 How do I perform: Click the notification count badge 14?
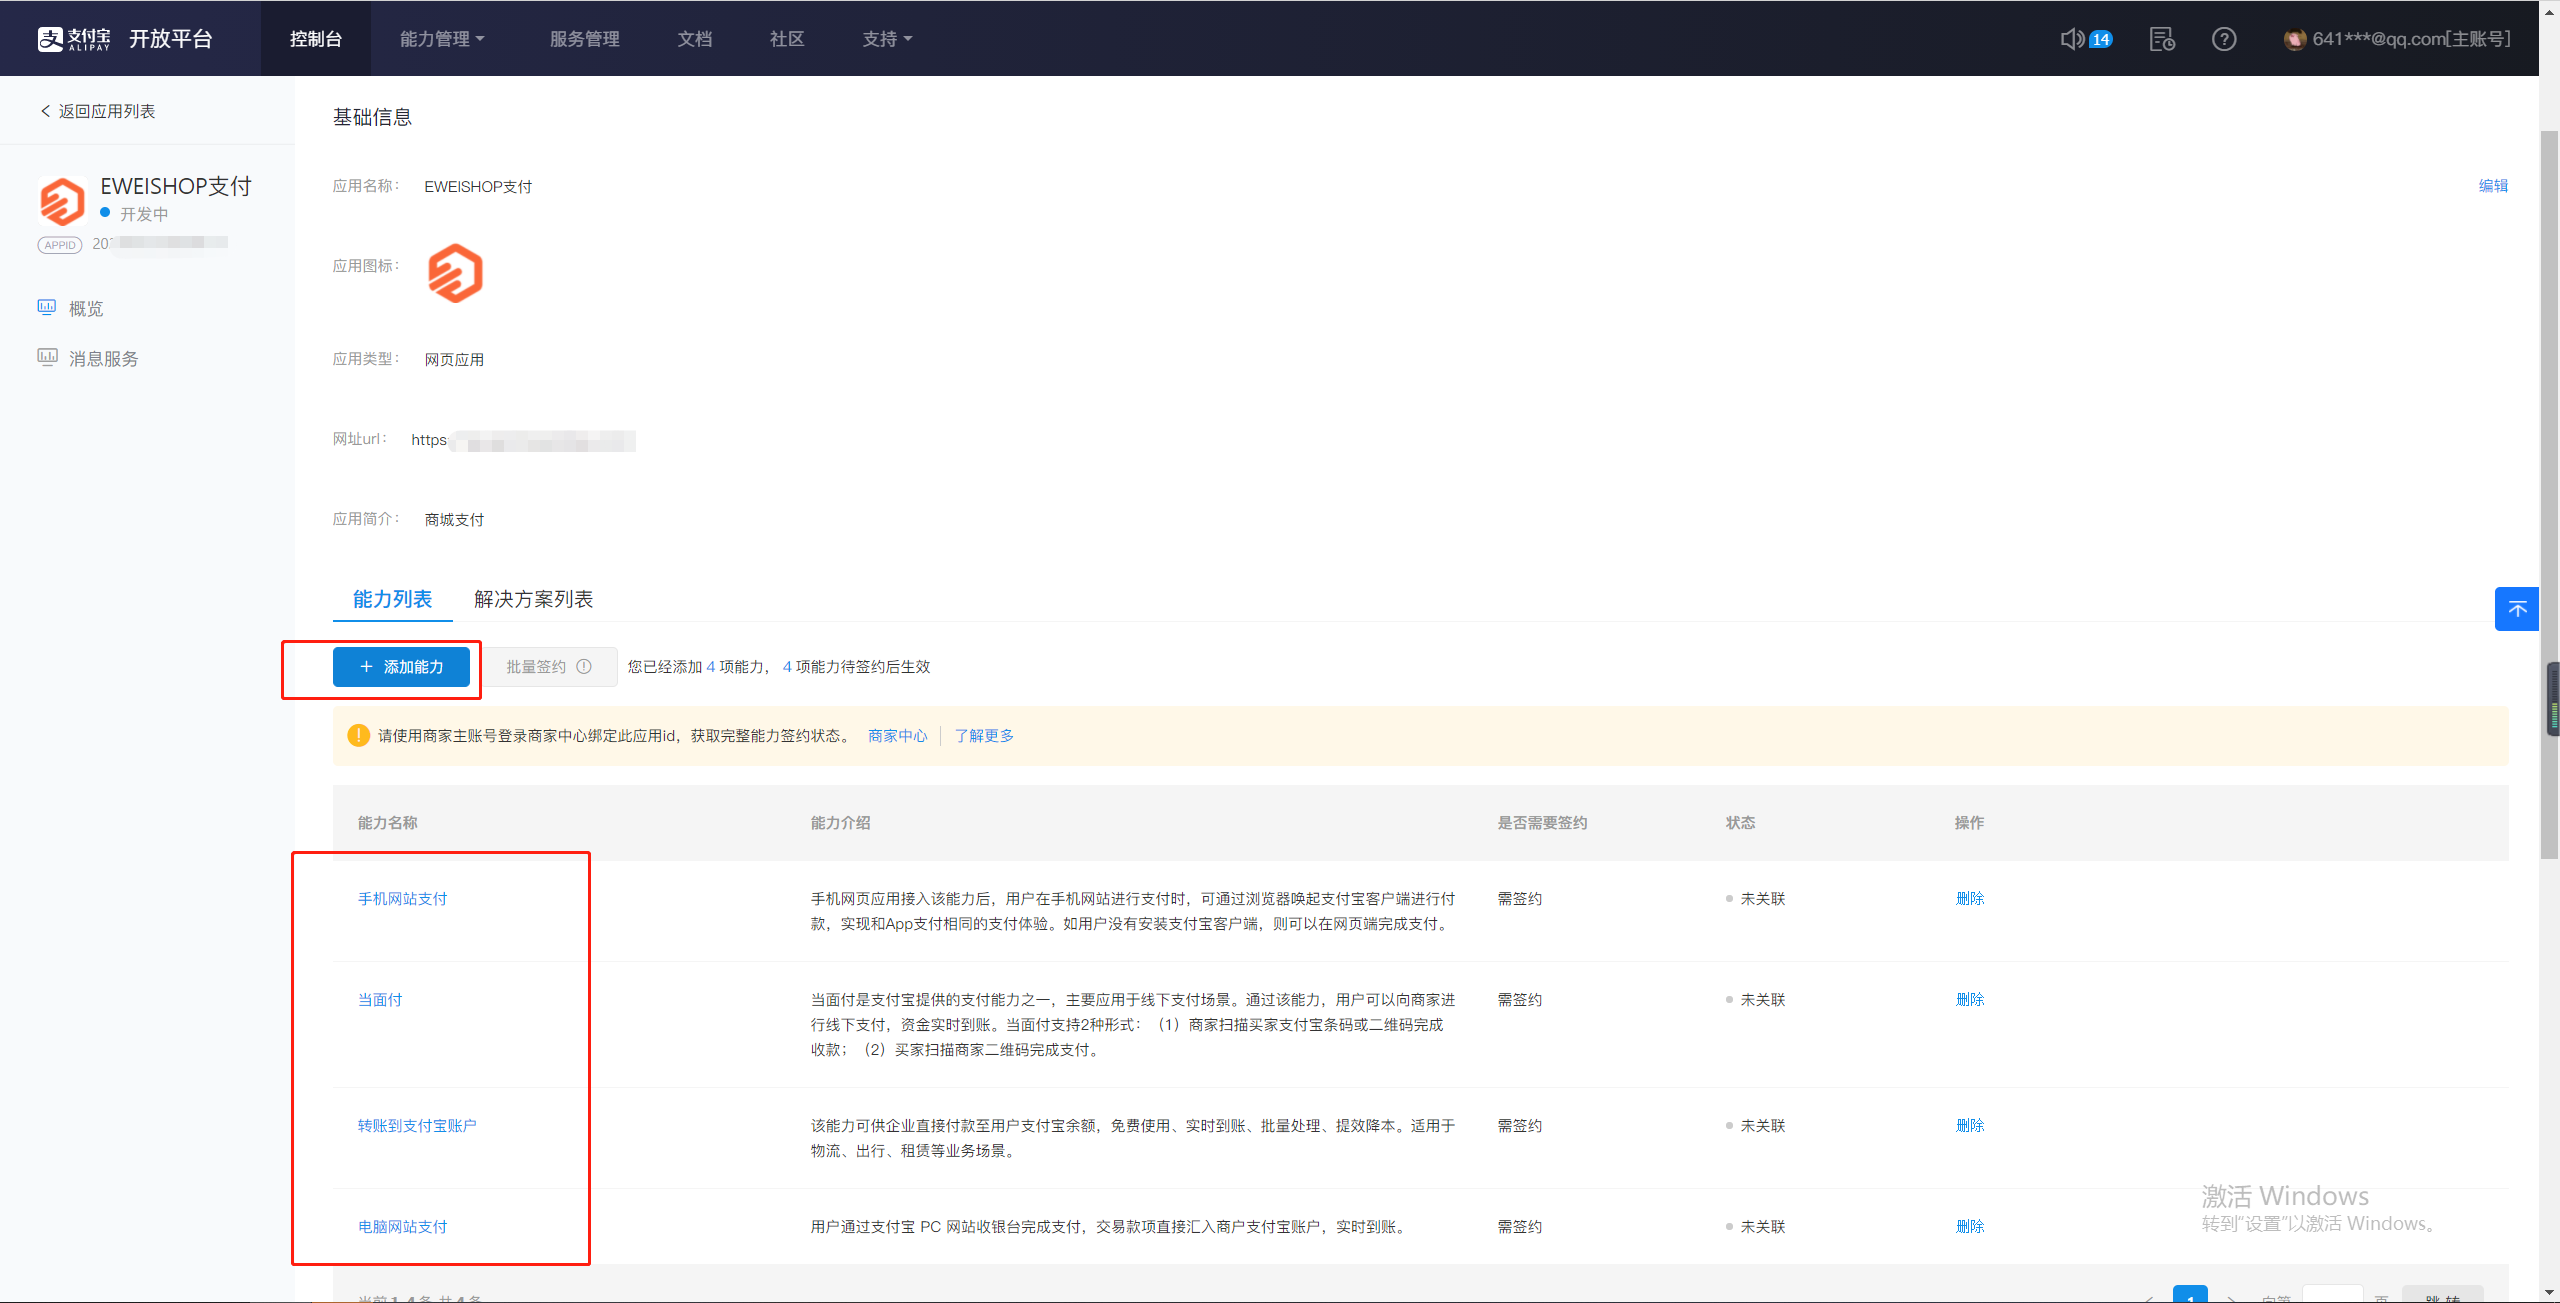[x=2101, y=39]
